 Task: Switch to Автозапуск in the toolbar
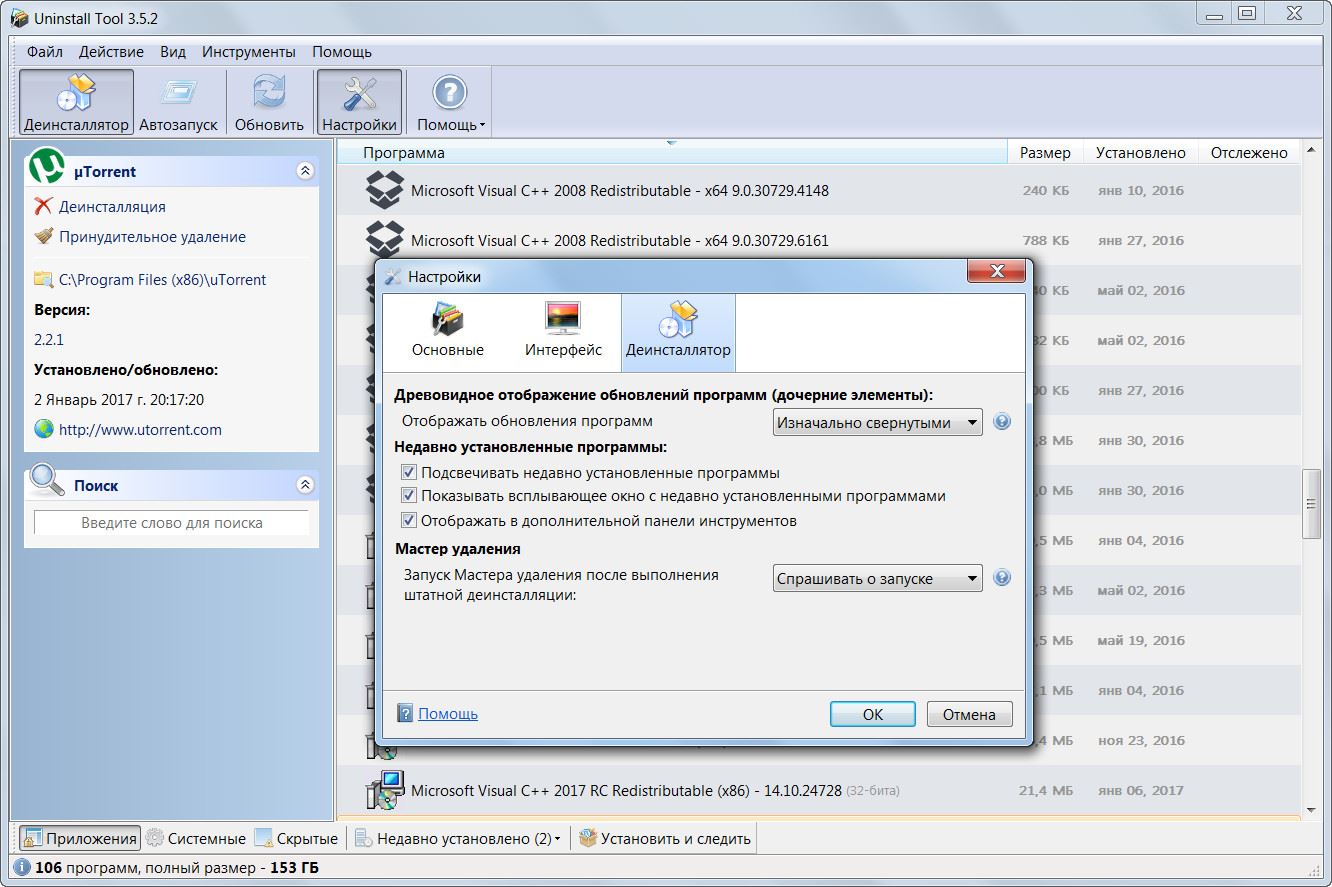178,102
